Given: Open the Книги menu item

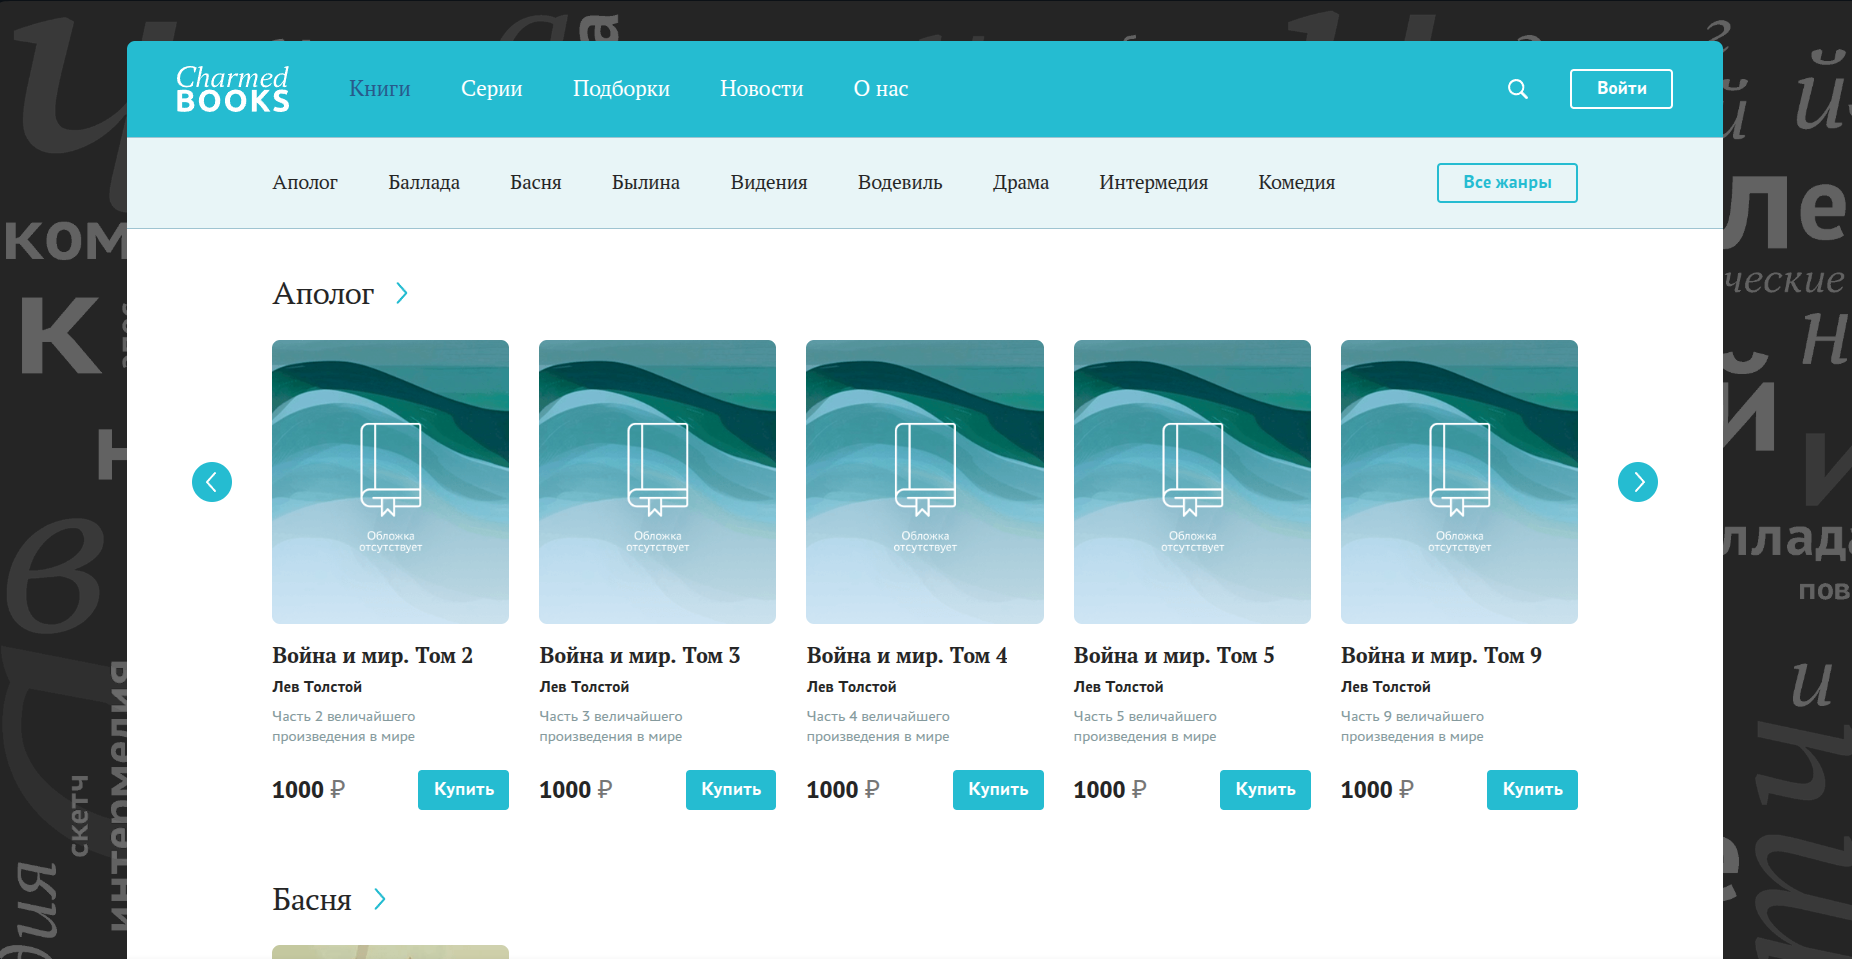Looking at the screenshot, I should point(379,89).
